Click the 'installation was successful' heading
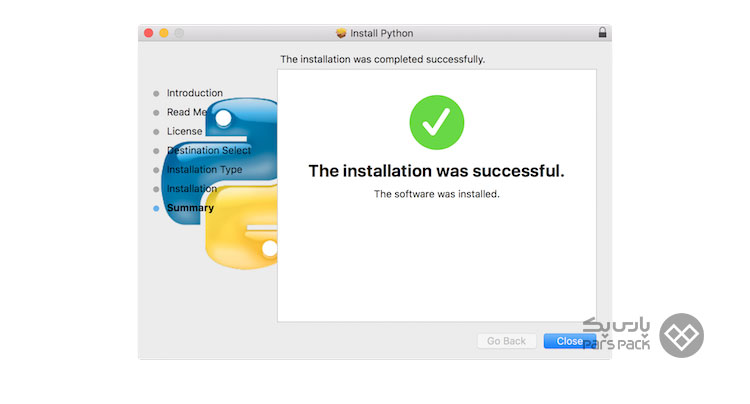 436,171
